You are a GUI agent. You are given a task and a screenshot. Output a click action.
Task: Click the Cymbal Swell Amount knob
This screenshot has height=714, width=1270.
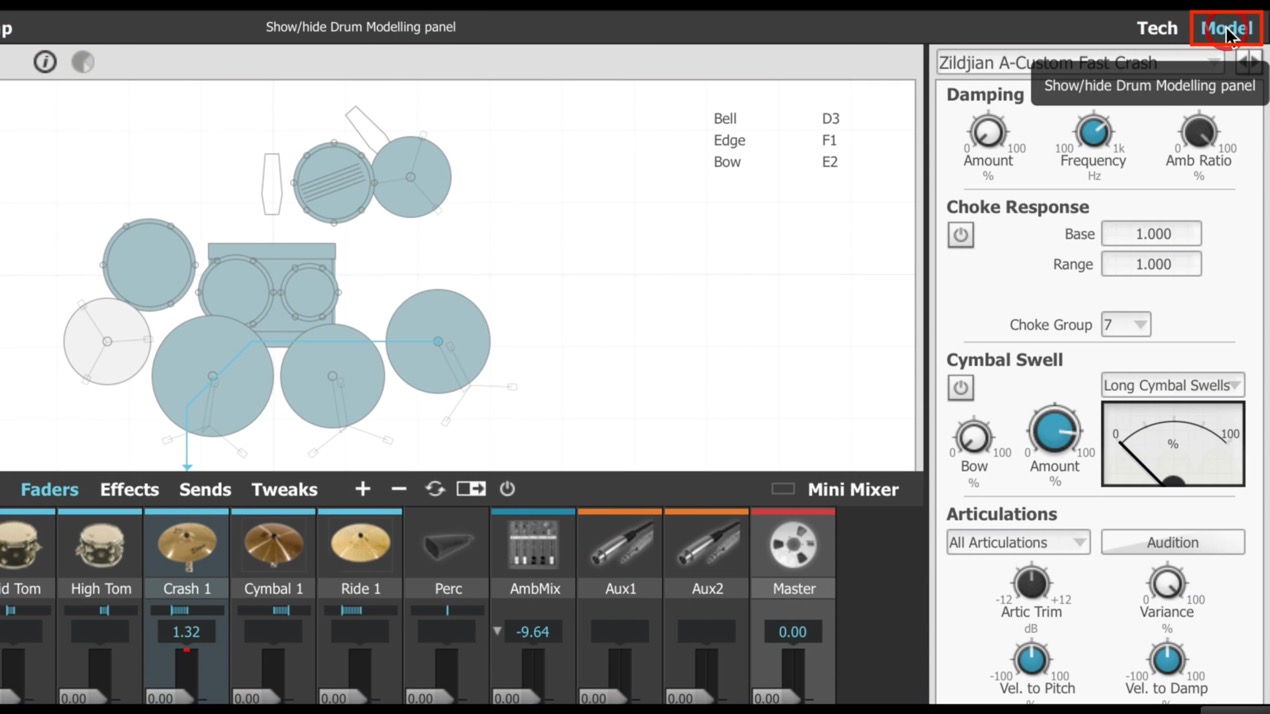pos(1054,432)
